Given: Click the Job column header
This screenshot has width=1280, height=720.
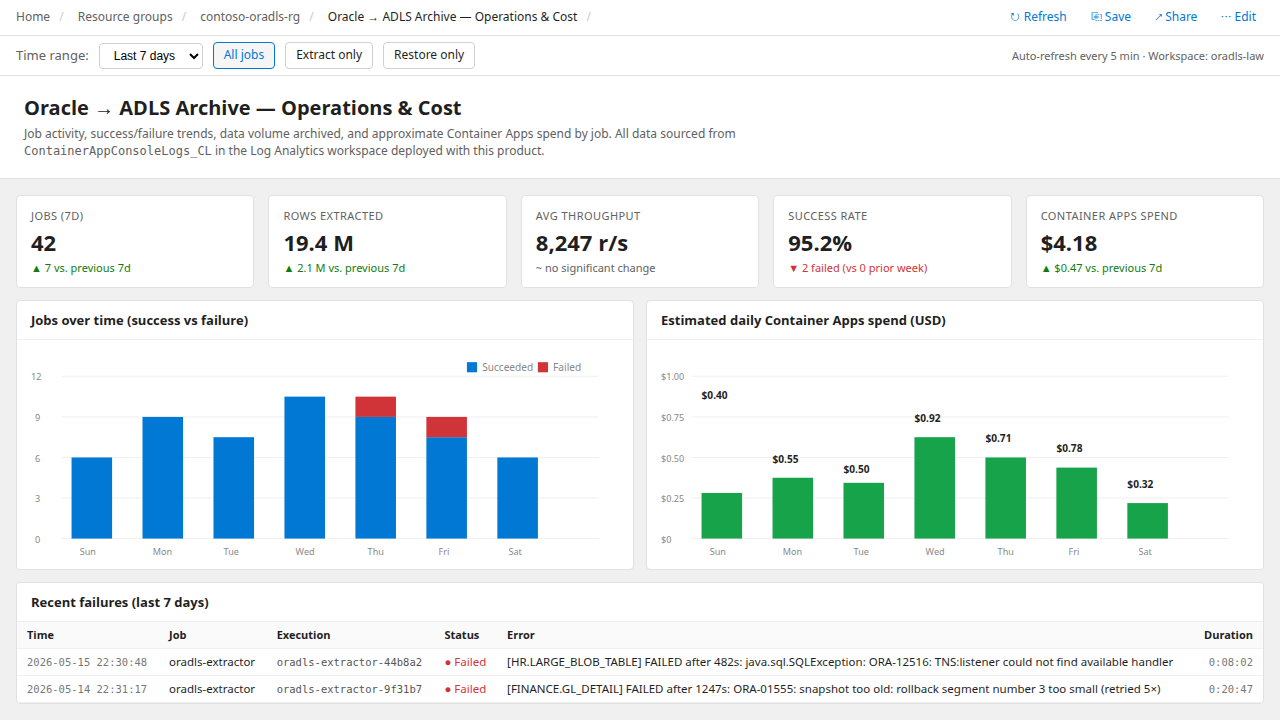Looking at the screenshot, I should (x=178, y=635).
